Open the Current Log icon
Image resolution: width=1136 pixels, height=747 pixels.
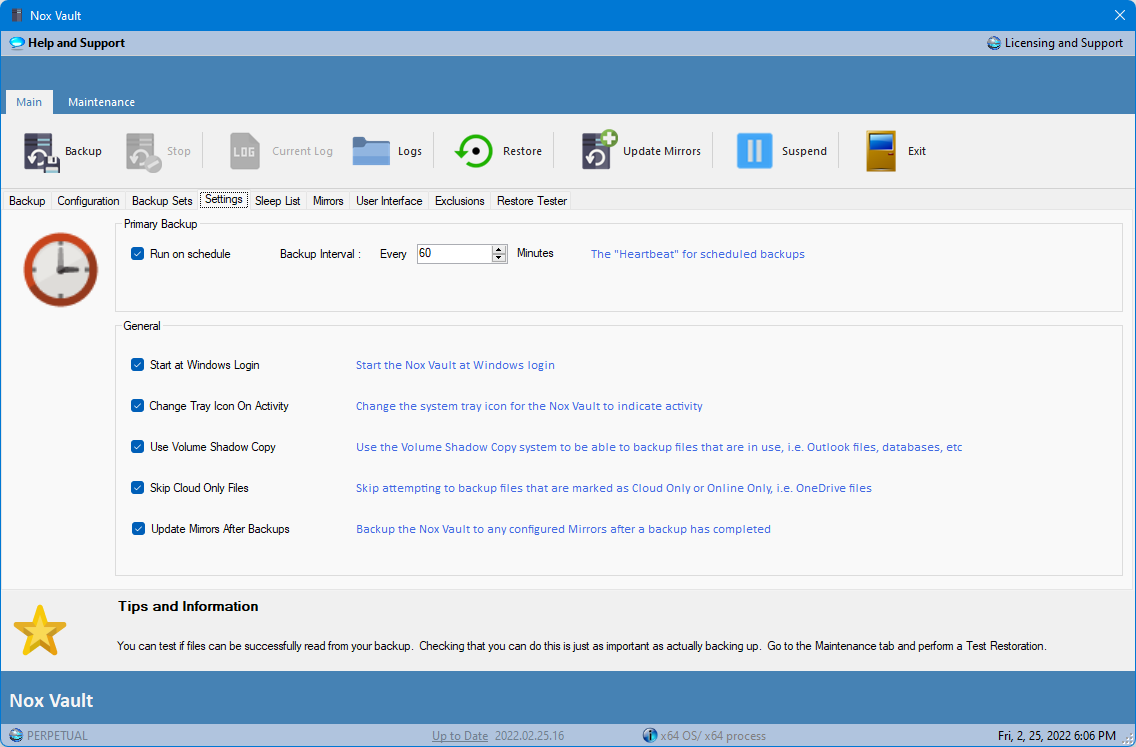click(245, 151)
